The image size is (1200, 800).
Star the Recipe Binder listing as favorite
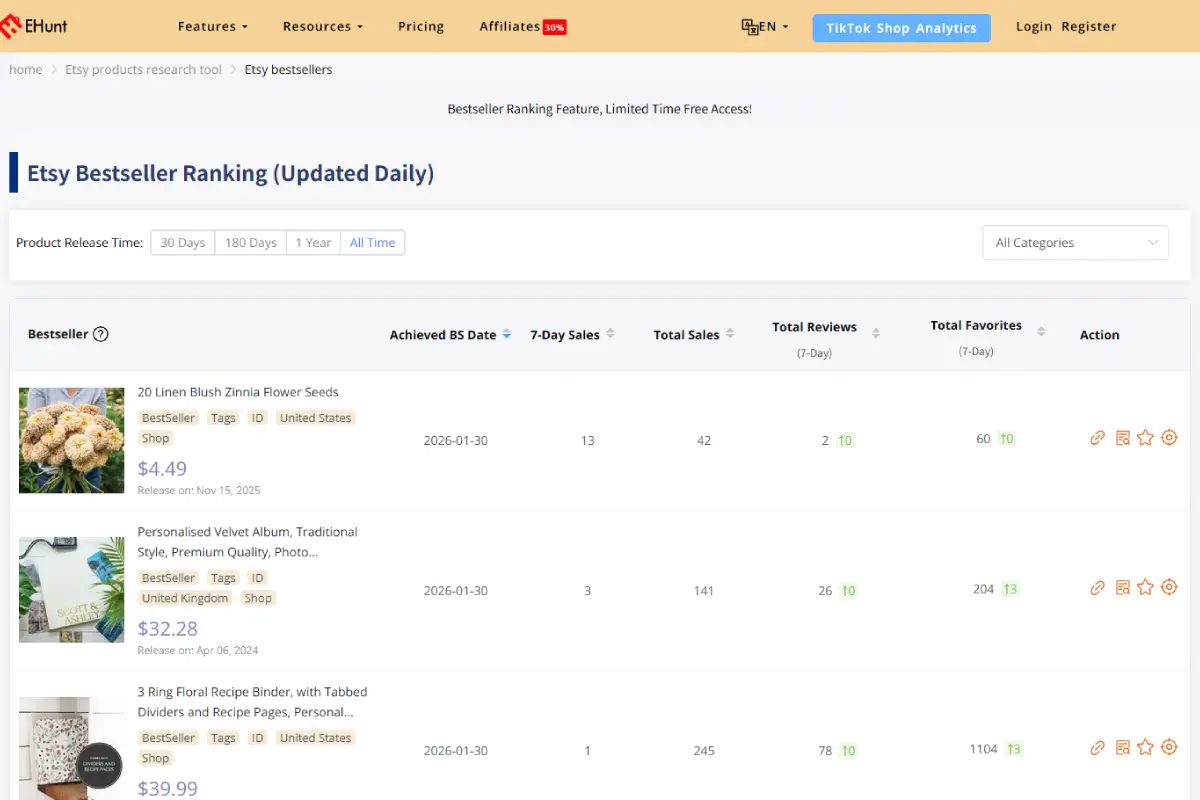[x=1145, y=747]
